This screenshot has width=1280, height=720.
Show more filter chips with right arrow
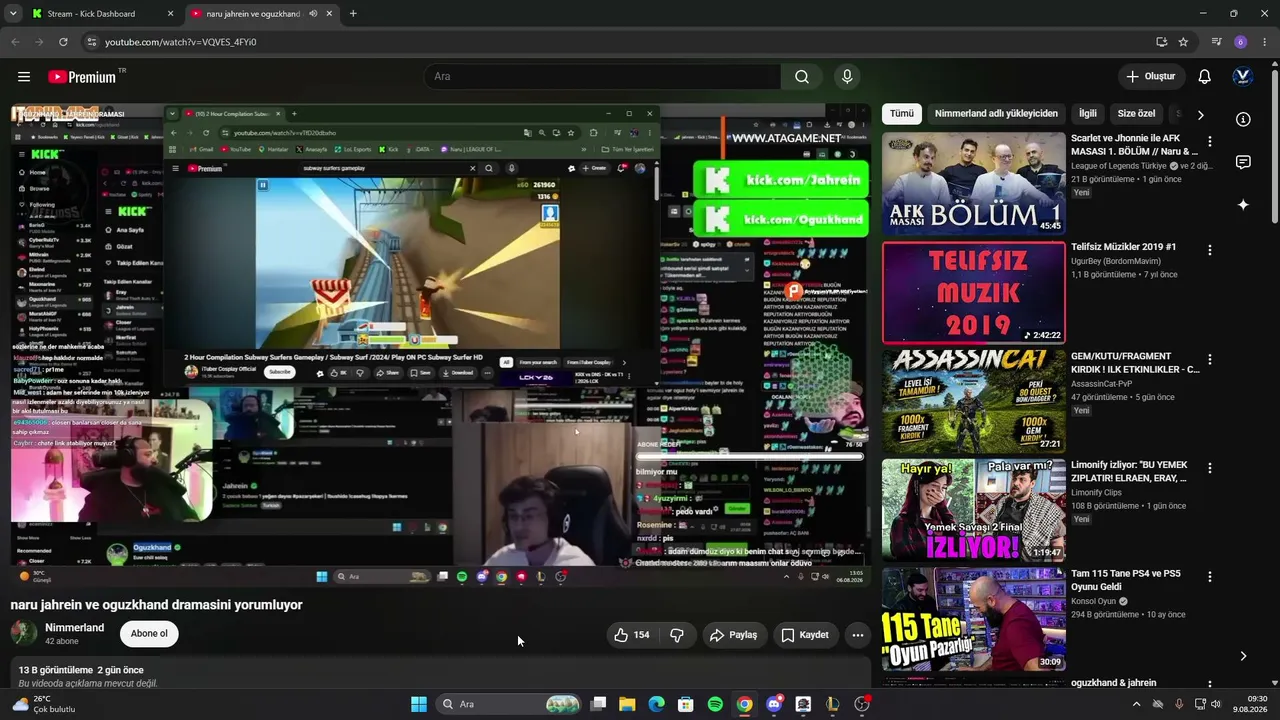(1200, 115)
